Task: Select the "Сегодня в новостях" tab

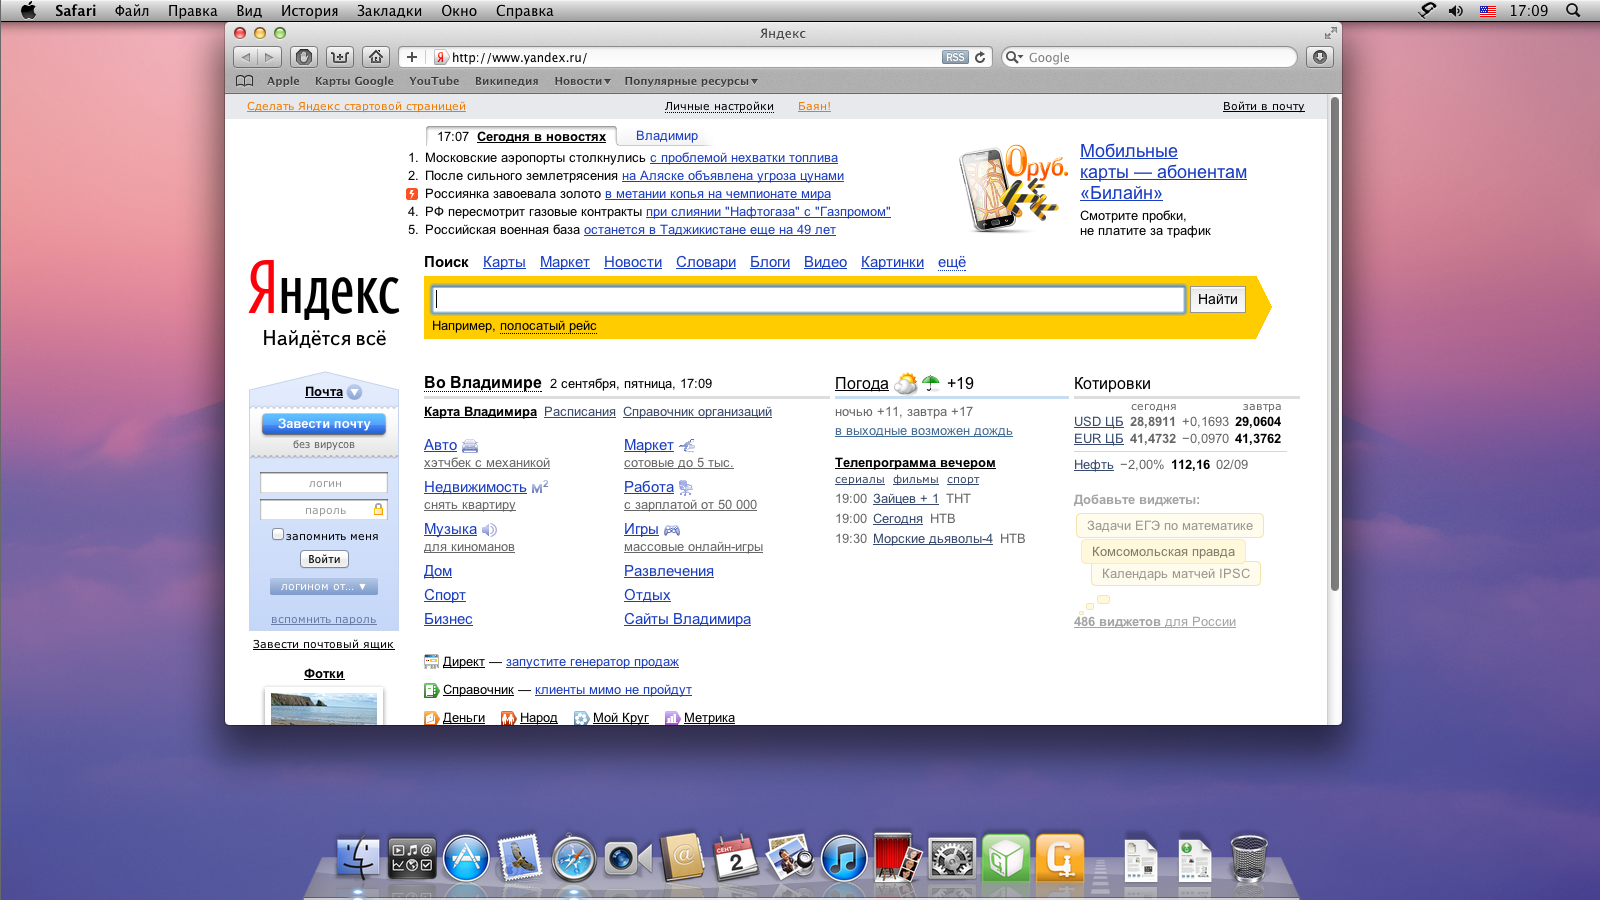Action: click(542, 137)
